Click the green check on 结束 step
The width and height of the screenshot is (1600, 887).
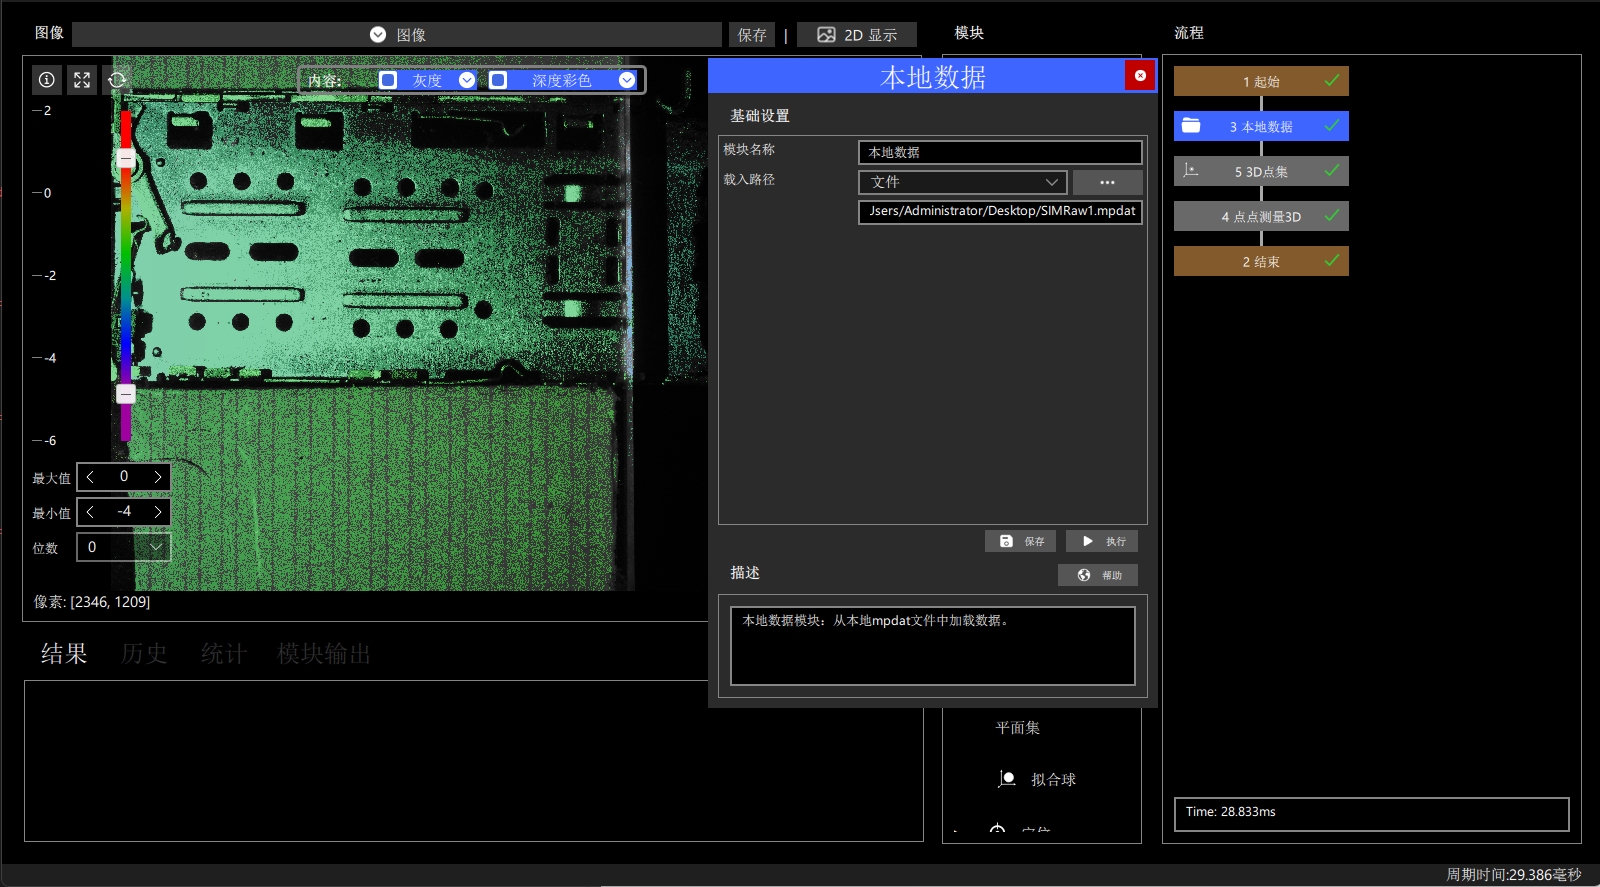tap(1332, 260)
